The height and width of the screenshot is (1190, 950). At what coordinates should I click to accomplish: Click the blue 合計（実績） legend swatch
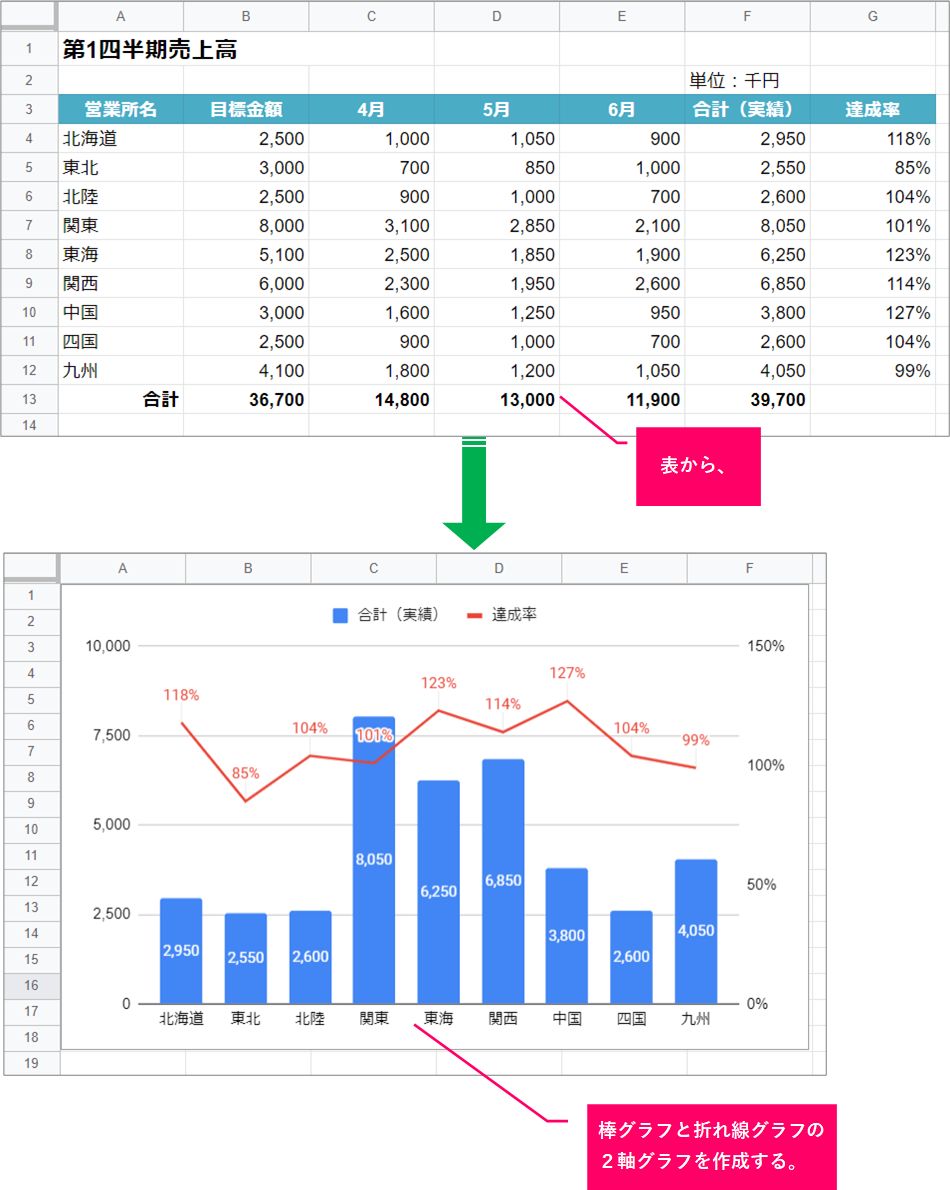click(340, 616)
